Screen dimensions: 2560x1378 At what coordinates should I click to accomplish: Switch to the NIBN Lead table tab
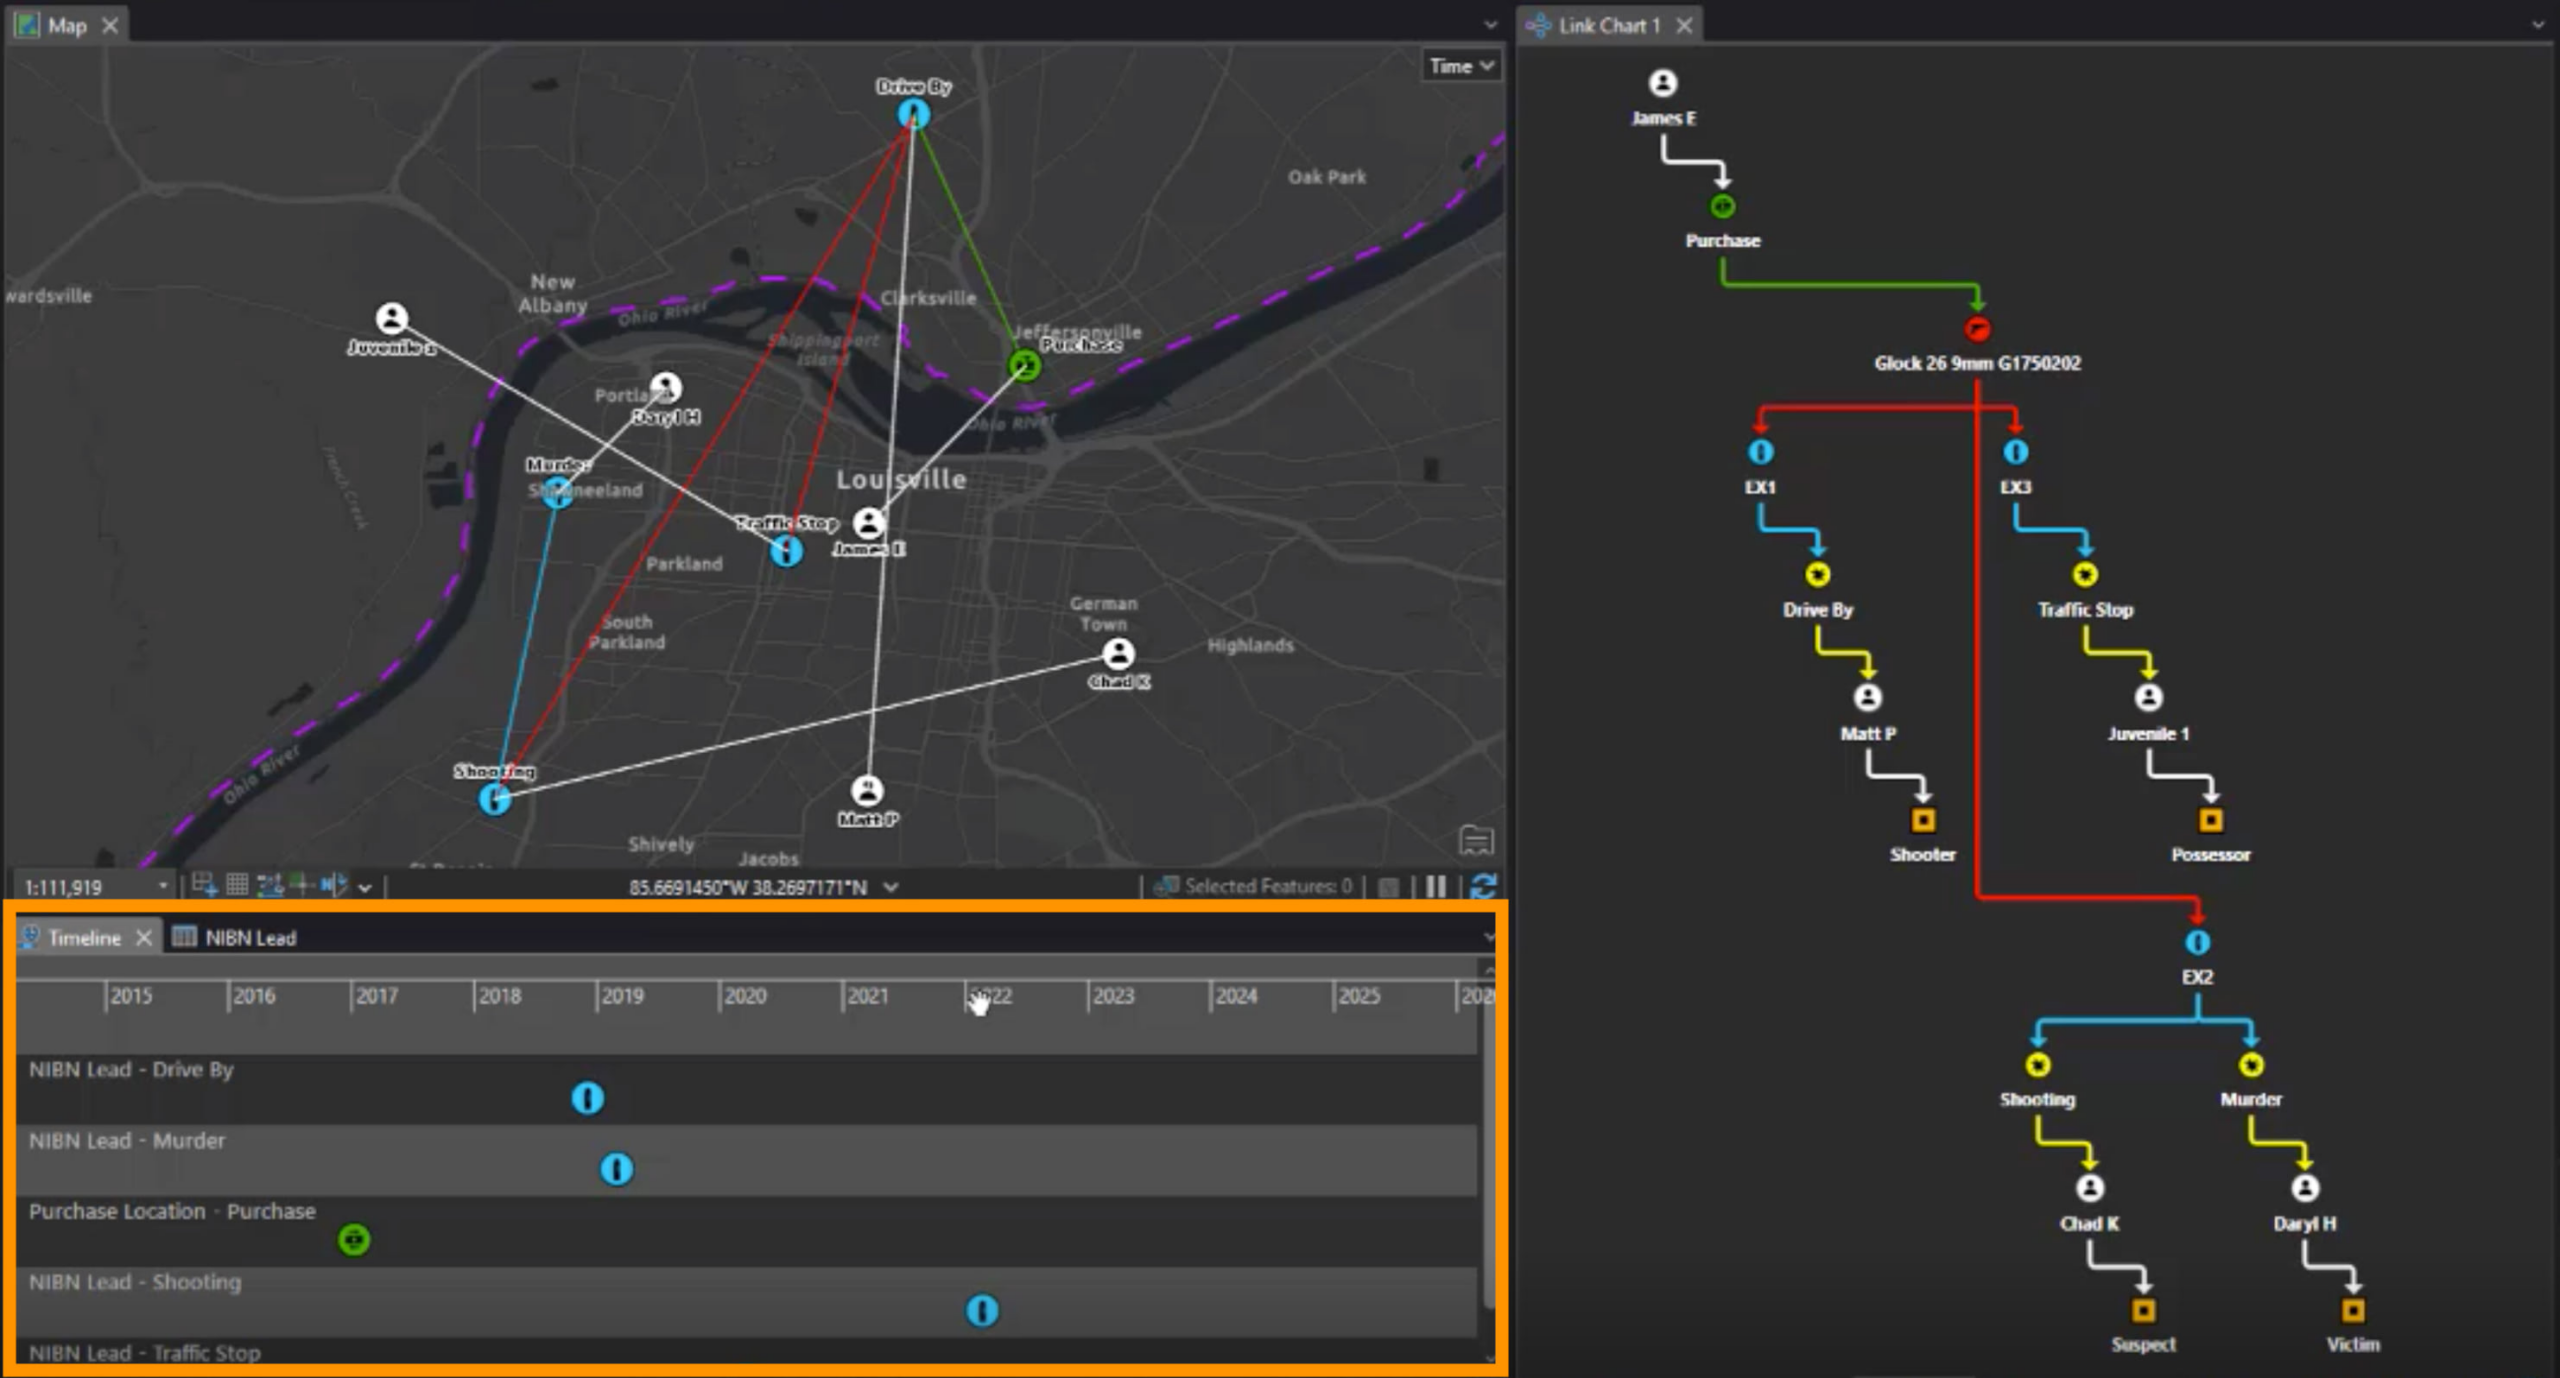[x=249, y=937]
